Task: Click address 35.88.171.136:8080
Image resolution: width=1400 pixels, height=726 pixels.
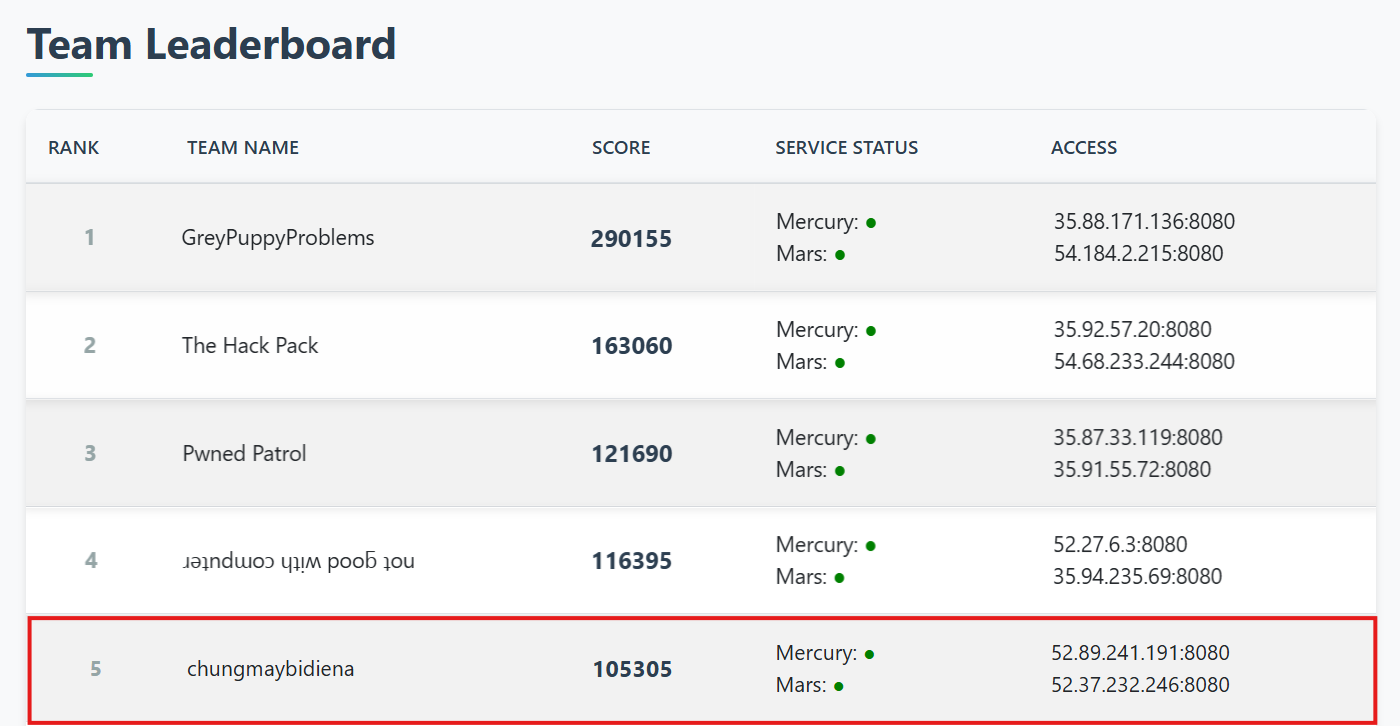Action: [x=1144, y=222]
